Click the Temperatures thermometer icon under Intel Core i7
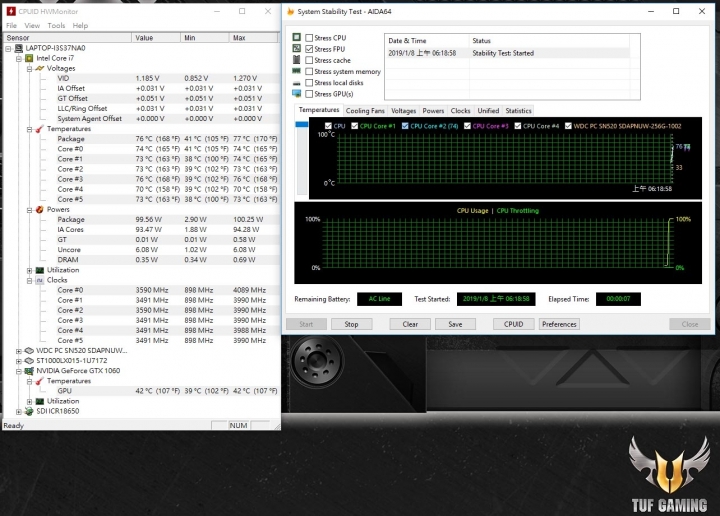Viewport: 720px width, 516px height. tap(39, 129)
